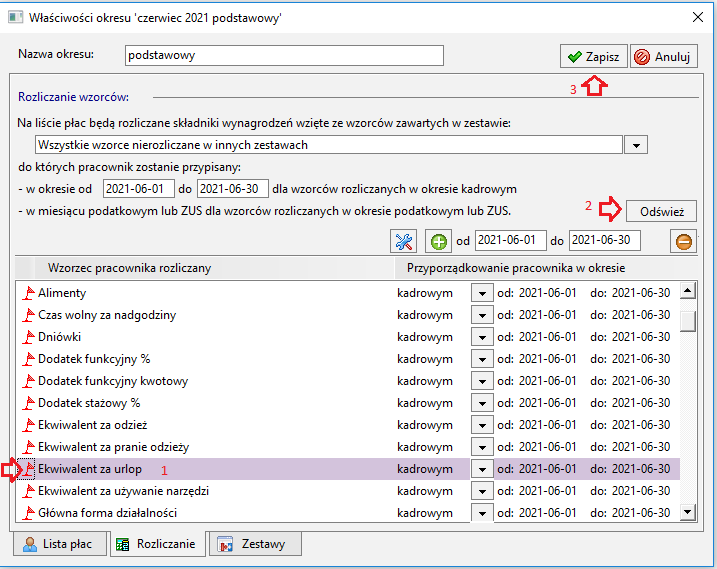Click the red flag icon beside Alimenty
The image size is (717, 569).
click(28, 293)
